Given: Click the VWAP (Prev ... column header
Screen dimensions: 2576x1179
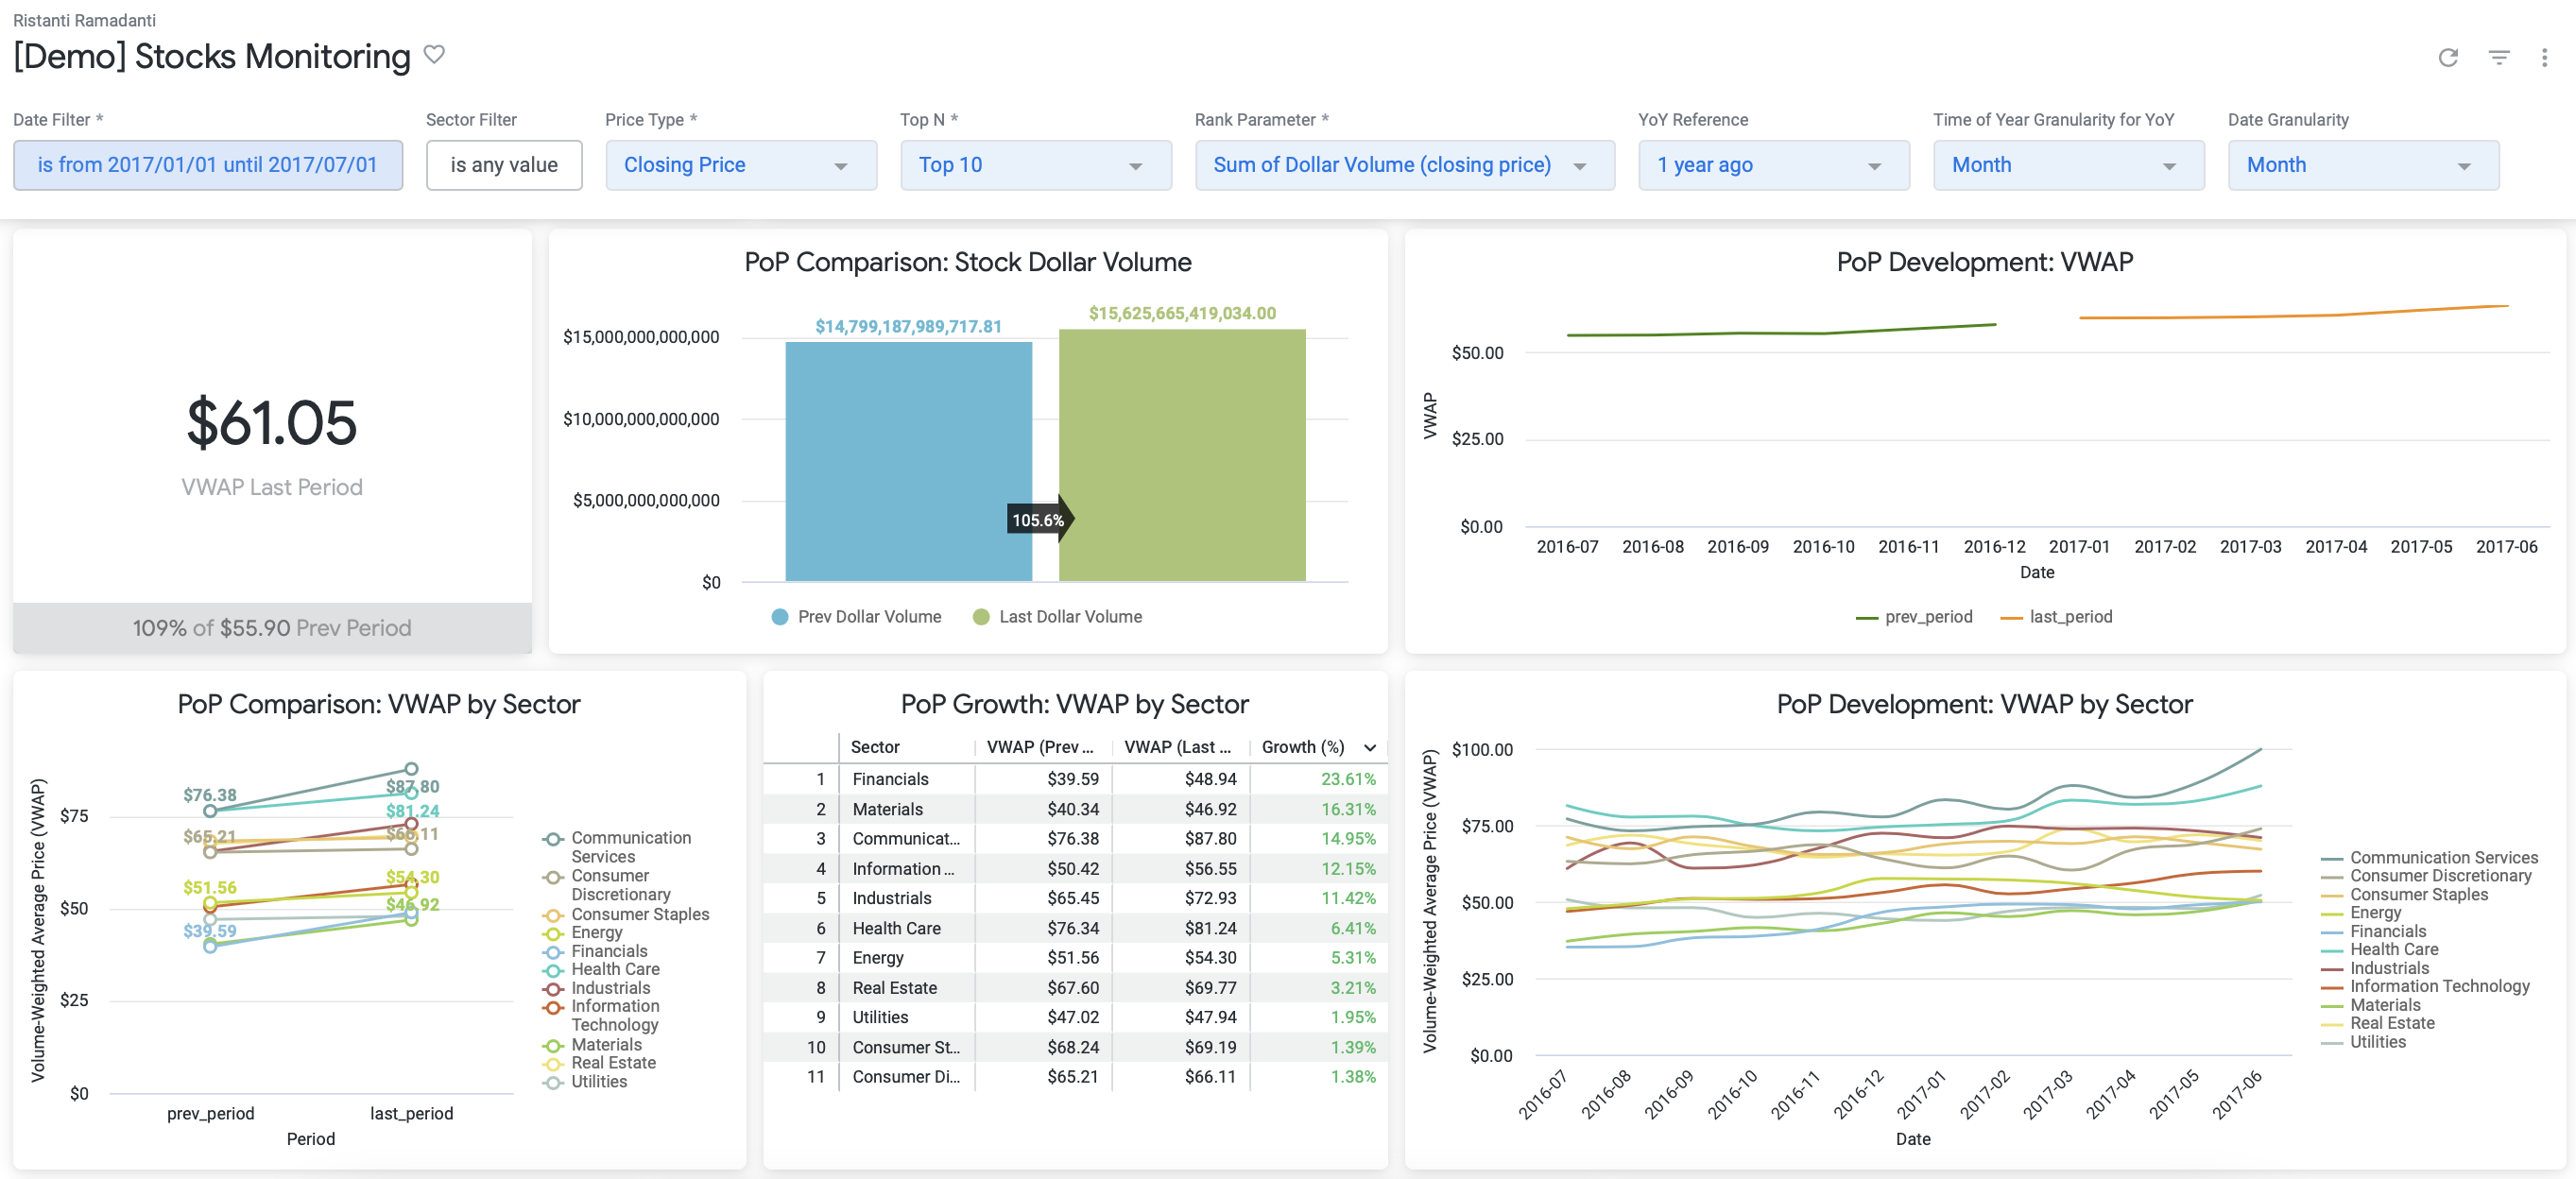Looking at the screenshot, I should 1040,747.
